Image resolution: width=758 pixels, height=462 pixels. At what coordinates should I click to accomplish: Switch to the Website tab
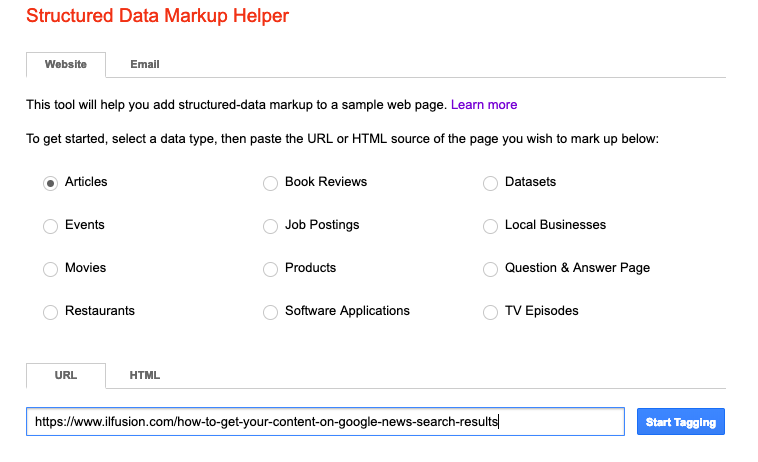(66, 65)
